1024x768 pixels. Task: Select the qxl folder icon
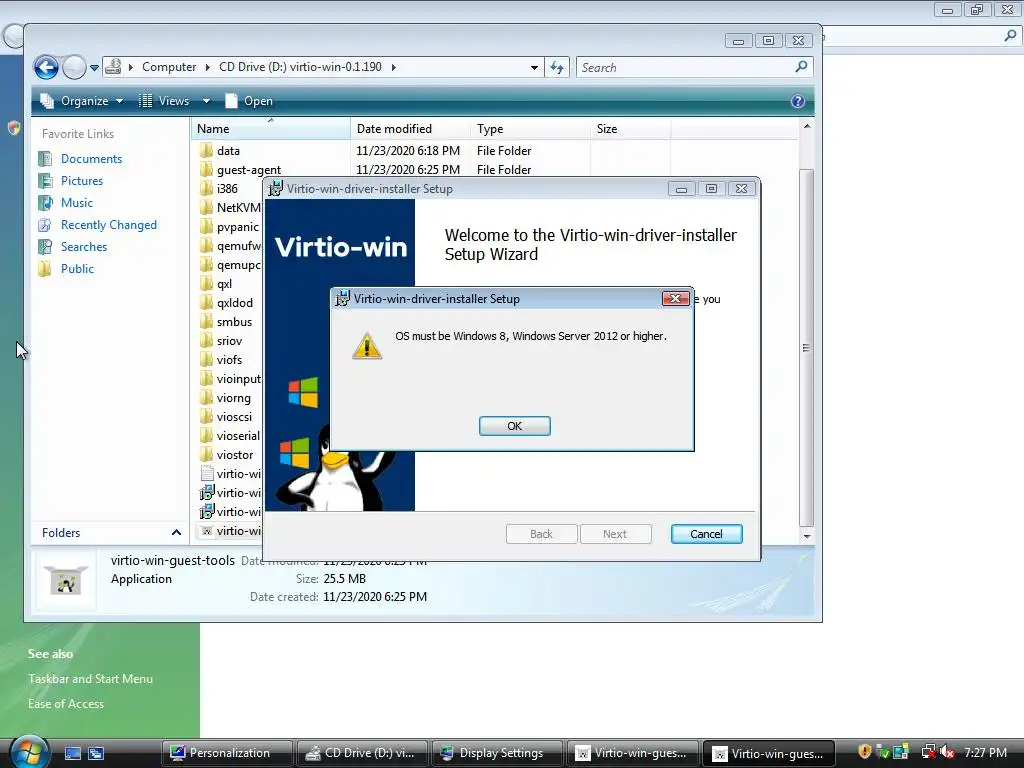point(206,283)
